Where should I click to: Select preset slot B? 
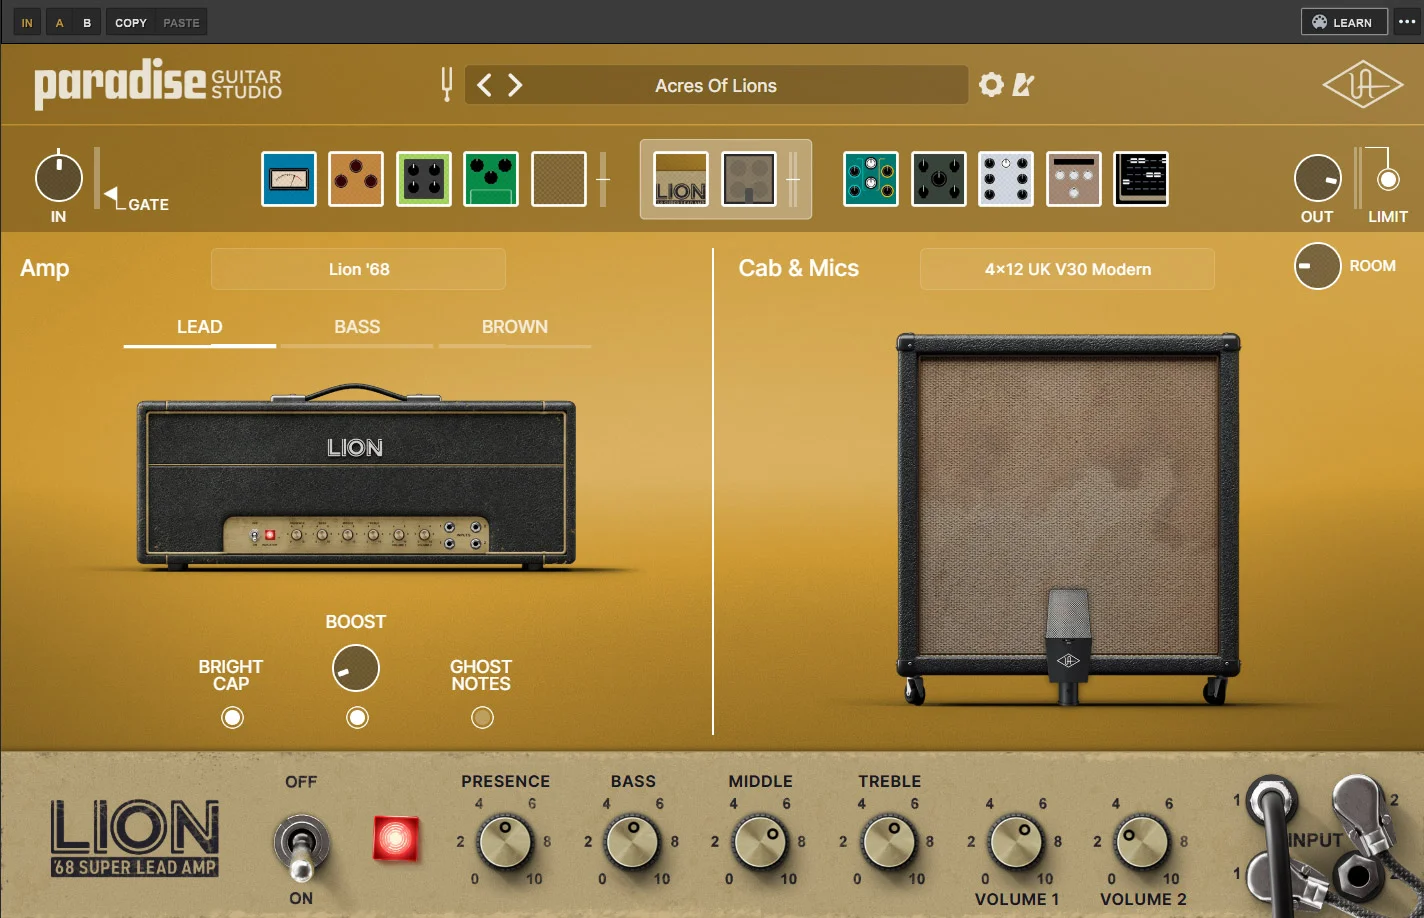coord(87,22)
